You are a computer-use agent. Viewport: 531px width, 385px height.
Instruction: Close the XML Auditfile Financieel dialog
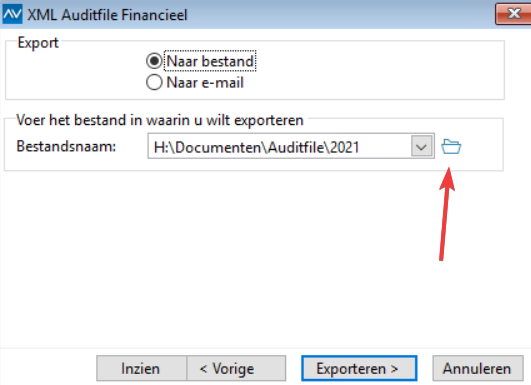pos(513,14)
